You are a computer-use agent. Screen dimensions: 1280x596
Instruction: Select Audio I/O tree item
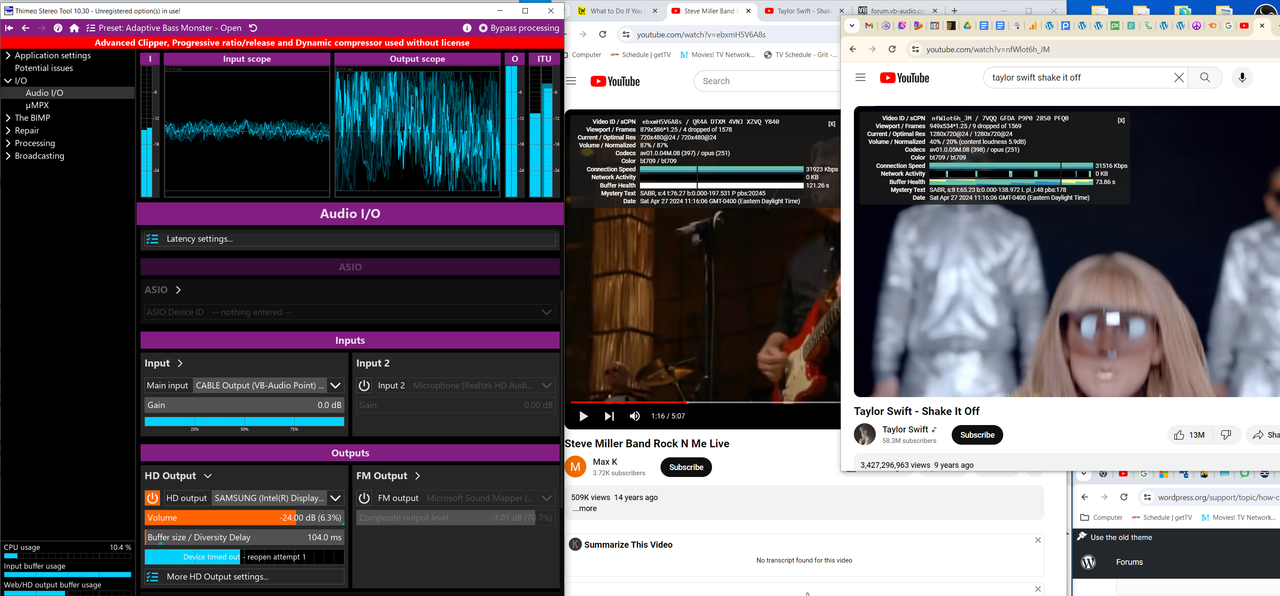[44, 93]
